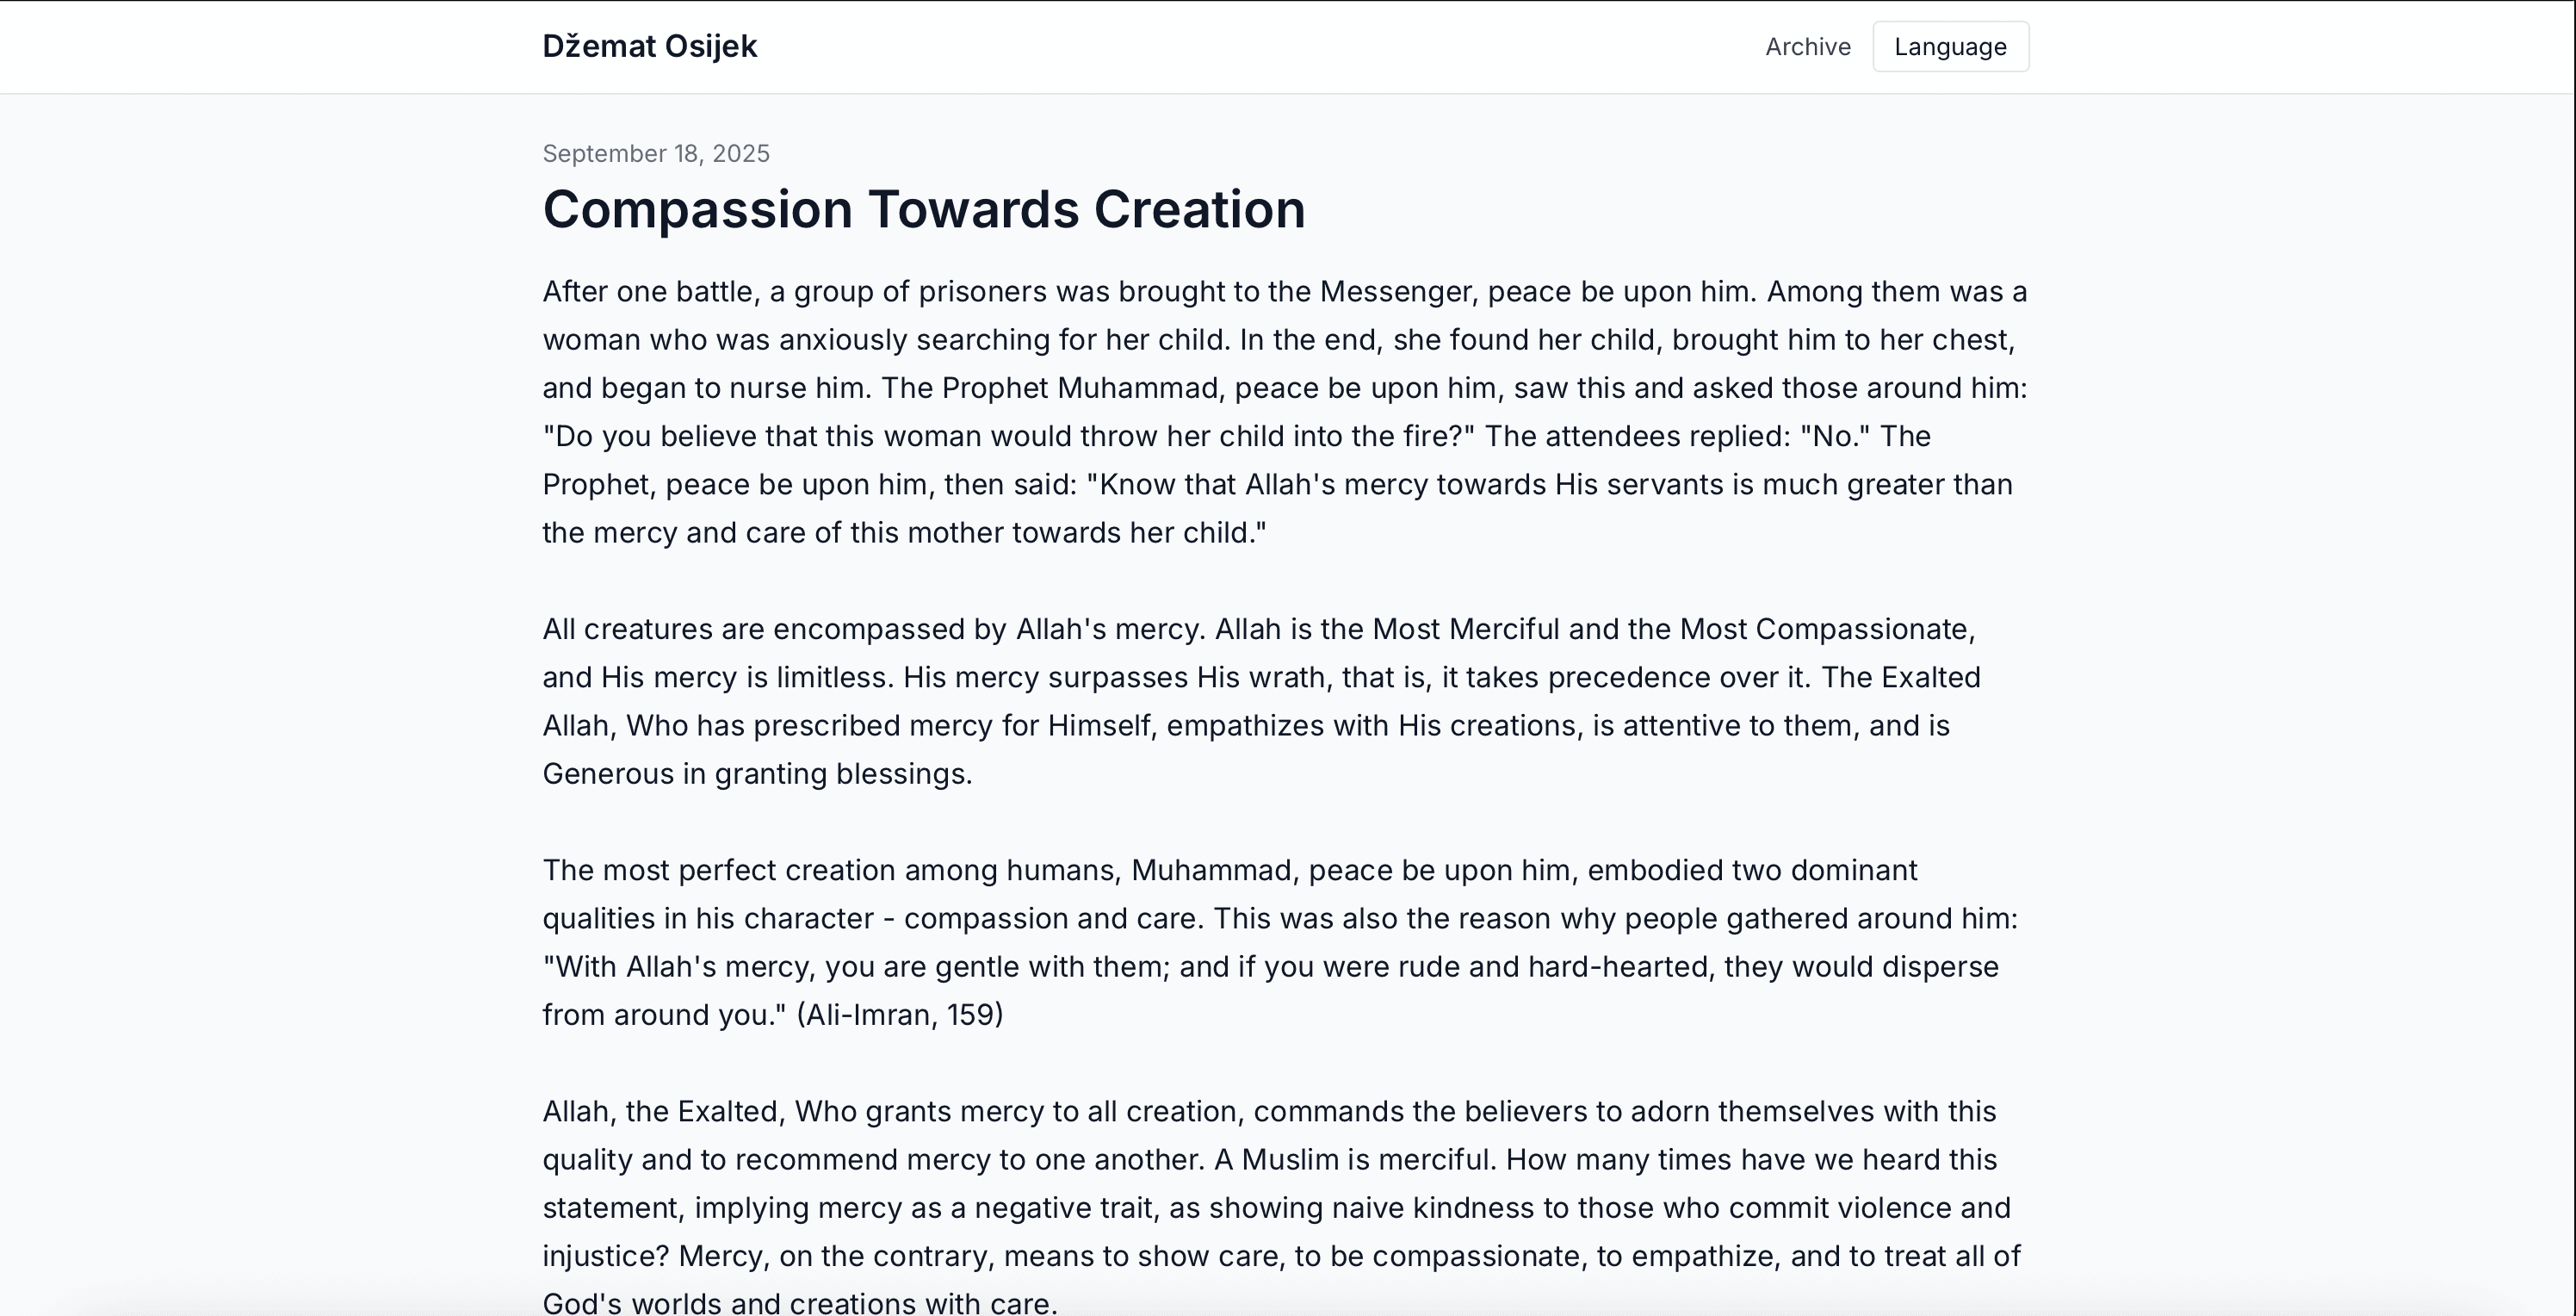Select the September 18, 2025 date text

pos(656,153)
